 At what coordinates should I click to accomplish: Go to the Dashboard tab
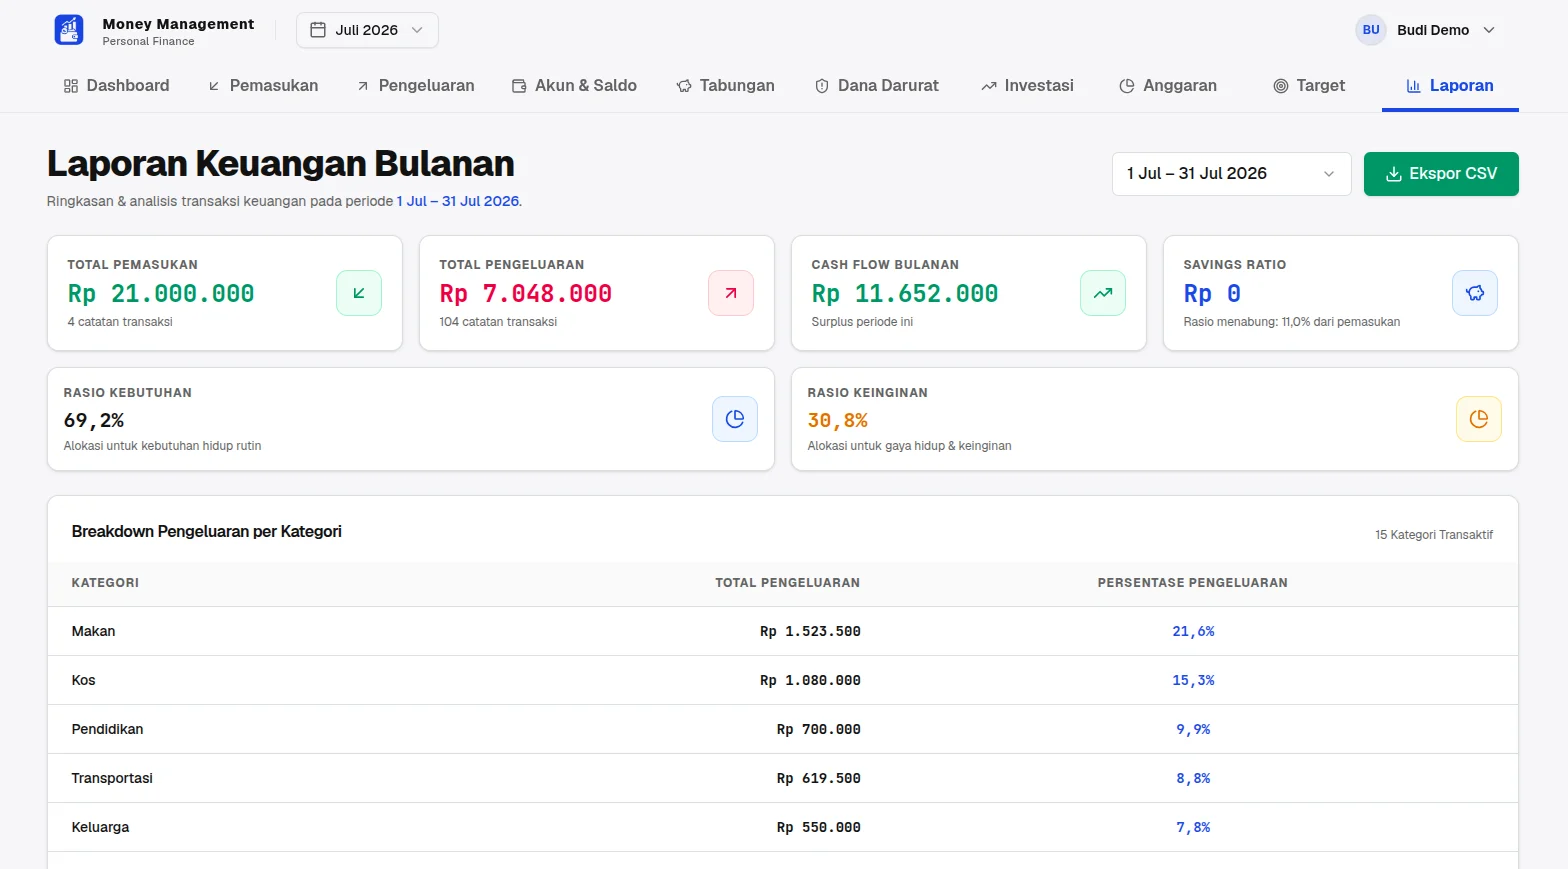click(116, 86)
